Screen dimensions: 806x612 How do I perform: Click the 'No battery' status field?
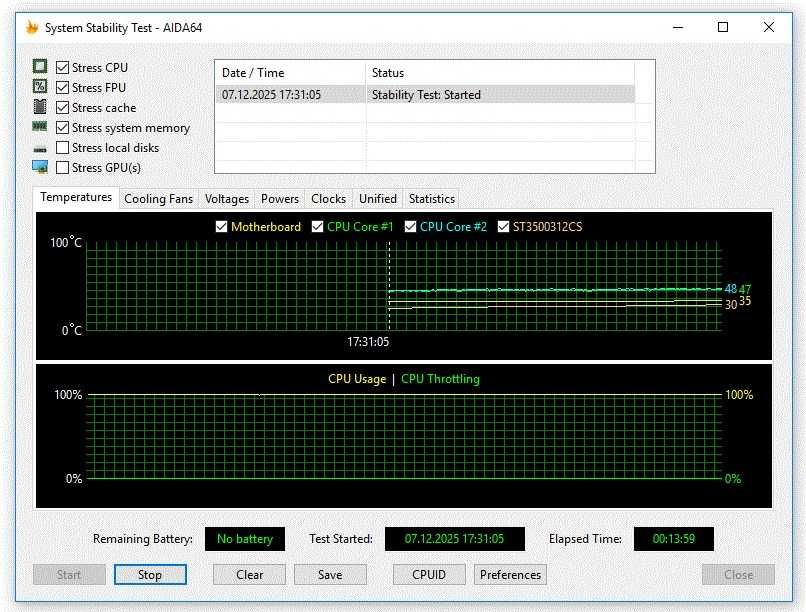click(245, 539)
